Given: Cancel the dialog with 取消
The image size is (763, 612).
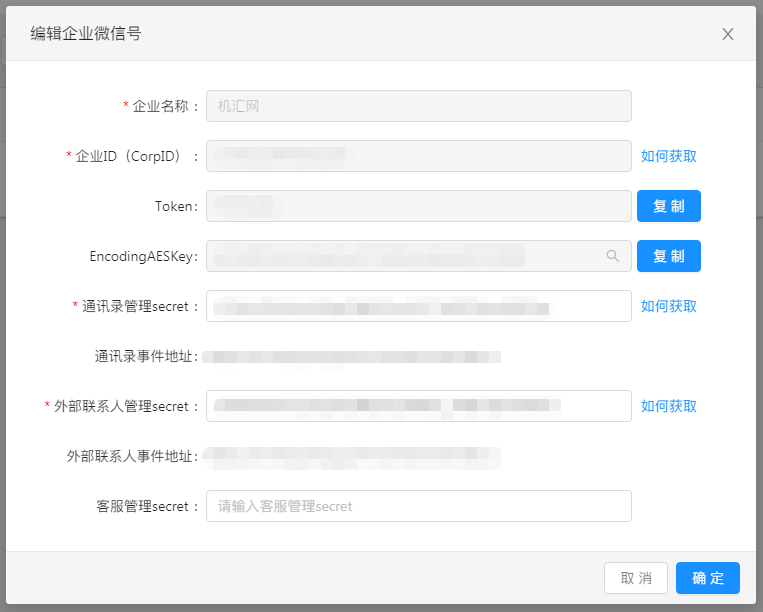Looking at the screenshot, I should click(x=636, y=578).
